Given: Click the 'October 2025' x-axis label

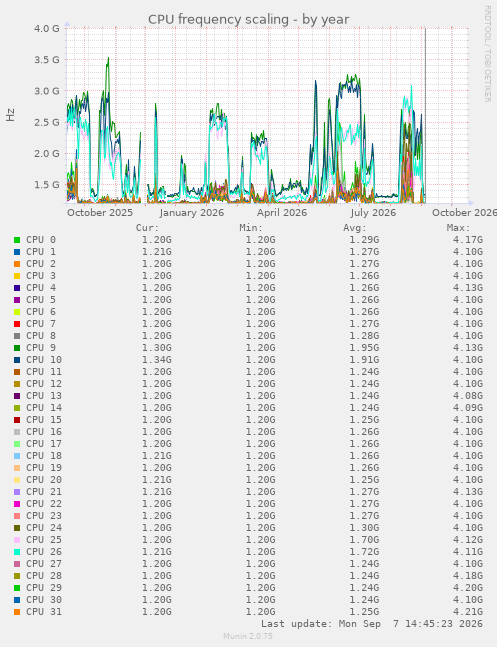Looking at the screenshot, I should 100,213.
